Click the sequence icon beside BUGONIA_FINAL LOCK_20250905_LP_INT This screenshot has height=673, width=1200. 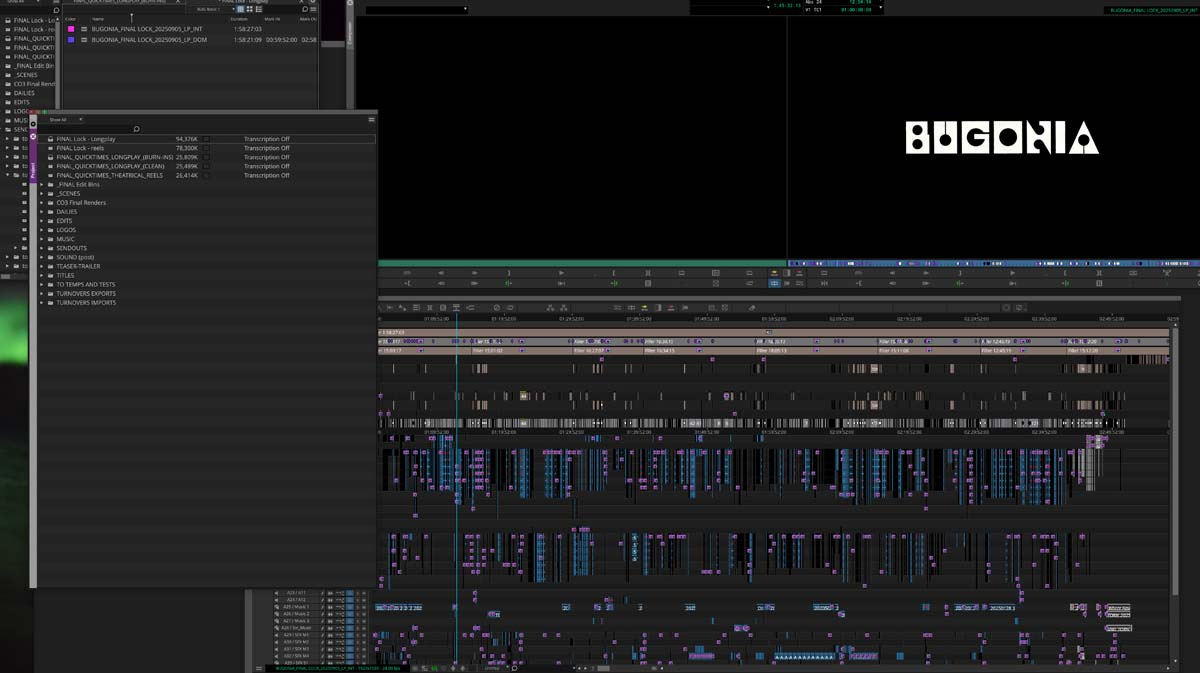pos(84,29)
